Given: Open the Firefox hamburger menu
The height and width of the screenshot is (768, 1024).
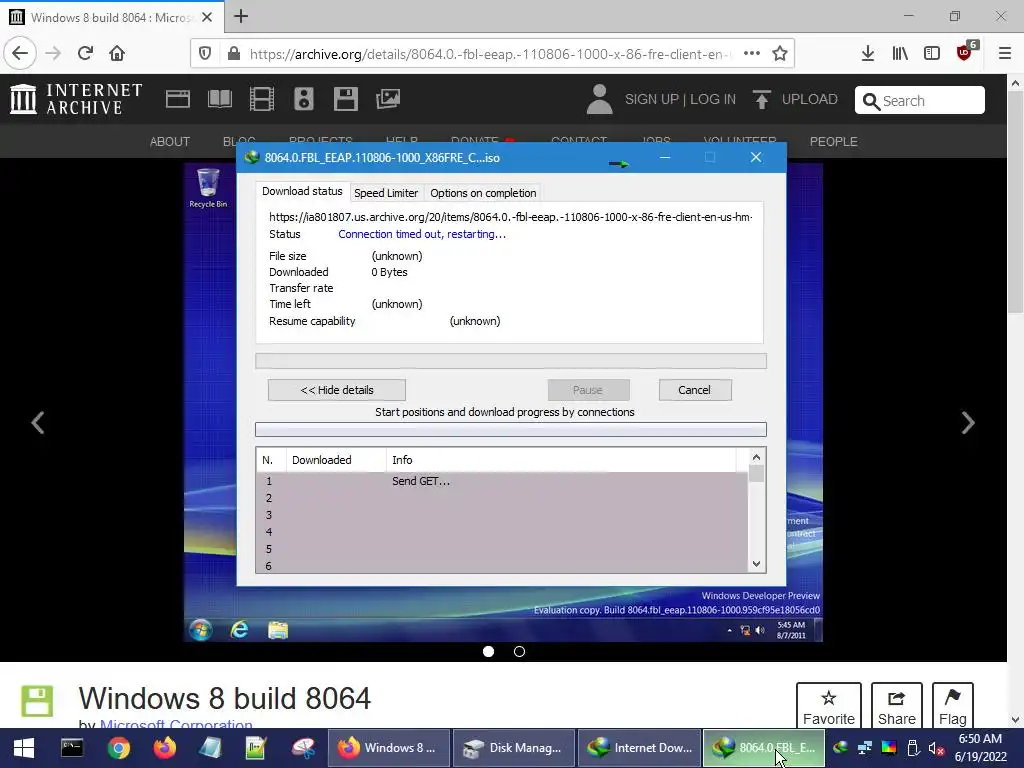Looking at the screenshot, I should tap(1005, 54).
